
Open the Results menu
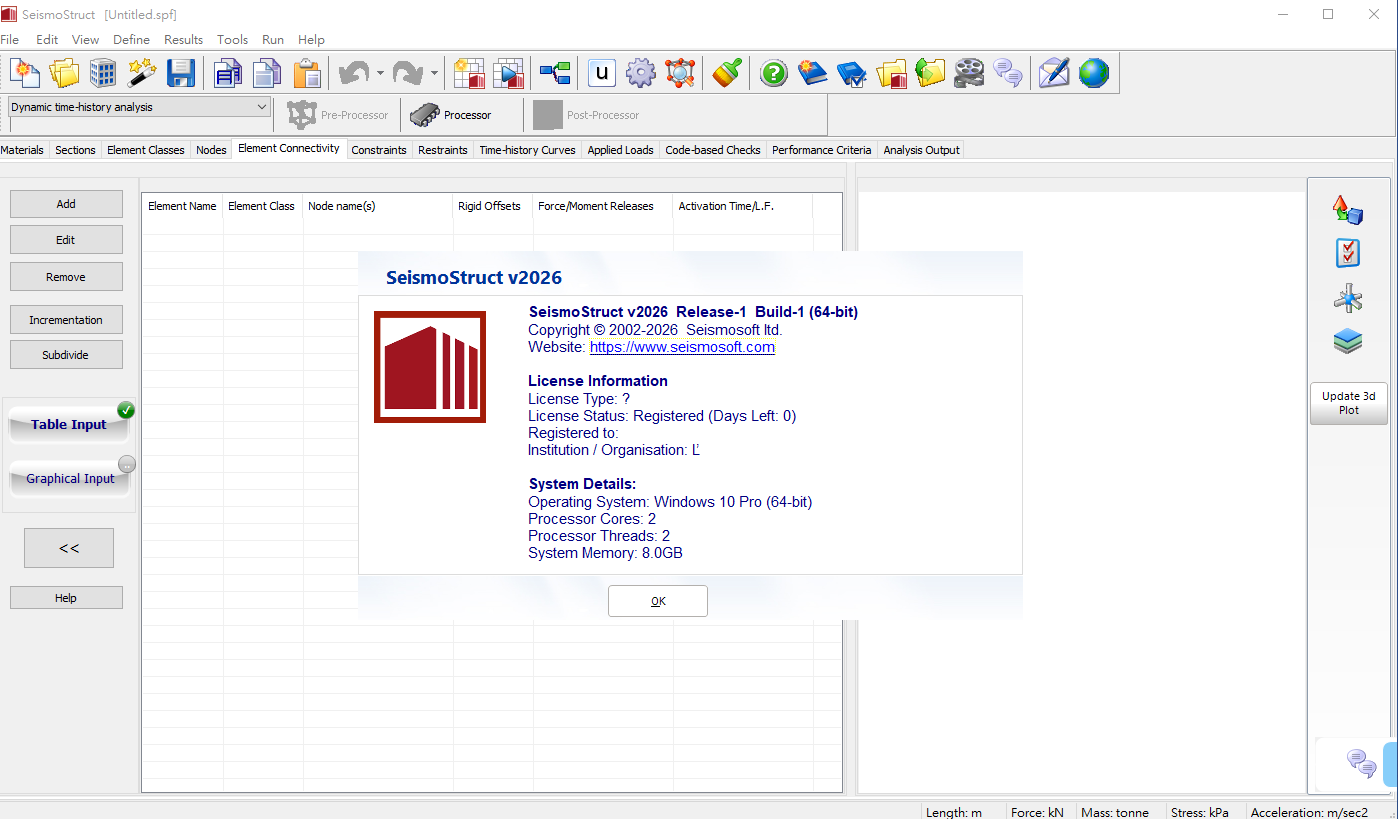pyautogui.click(x=183, y=39)
